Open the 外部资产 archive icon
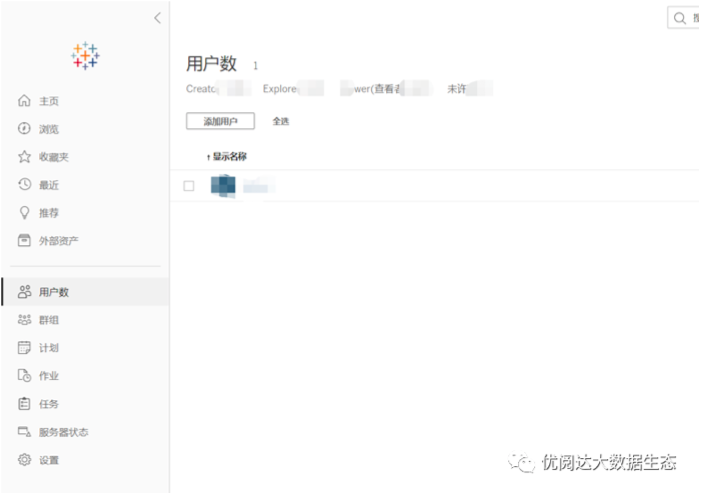This screenshot has width=706, height=493. coord(26,241)
